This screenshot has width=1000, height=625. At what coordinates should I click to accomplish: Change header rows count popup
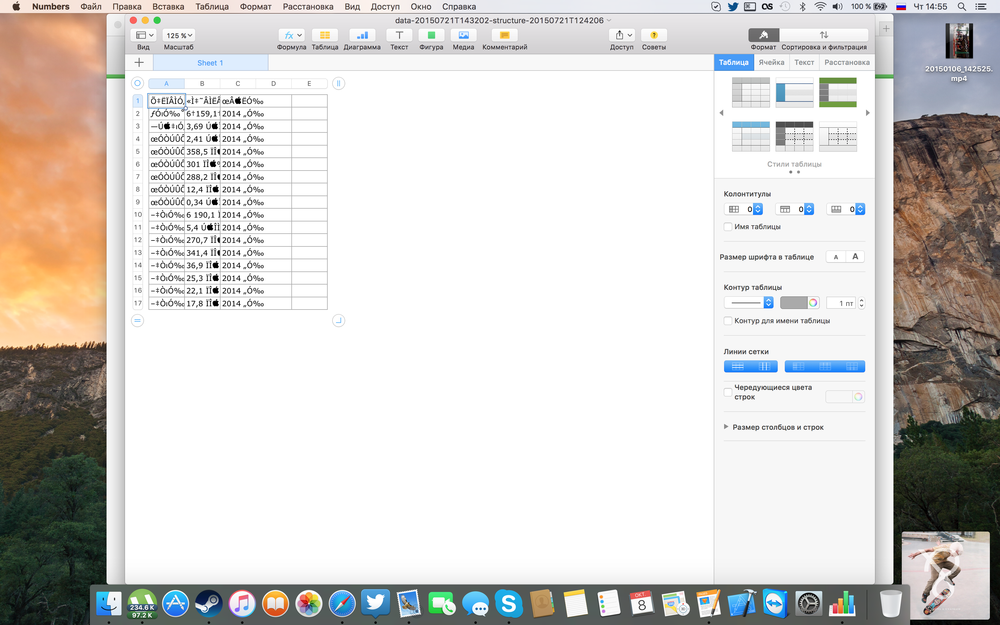[794, 209]
